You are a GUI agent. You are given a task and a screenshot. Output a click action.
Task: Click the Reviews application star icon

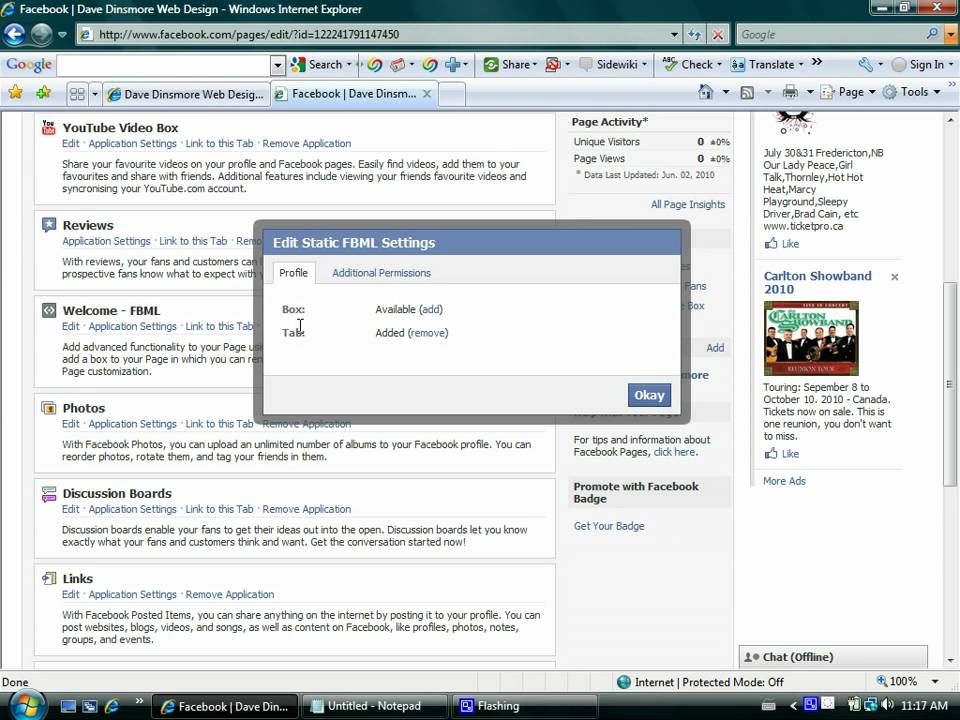tap(49, 225)
